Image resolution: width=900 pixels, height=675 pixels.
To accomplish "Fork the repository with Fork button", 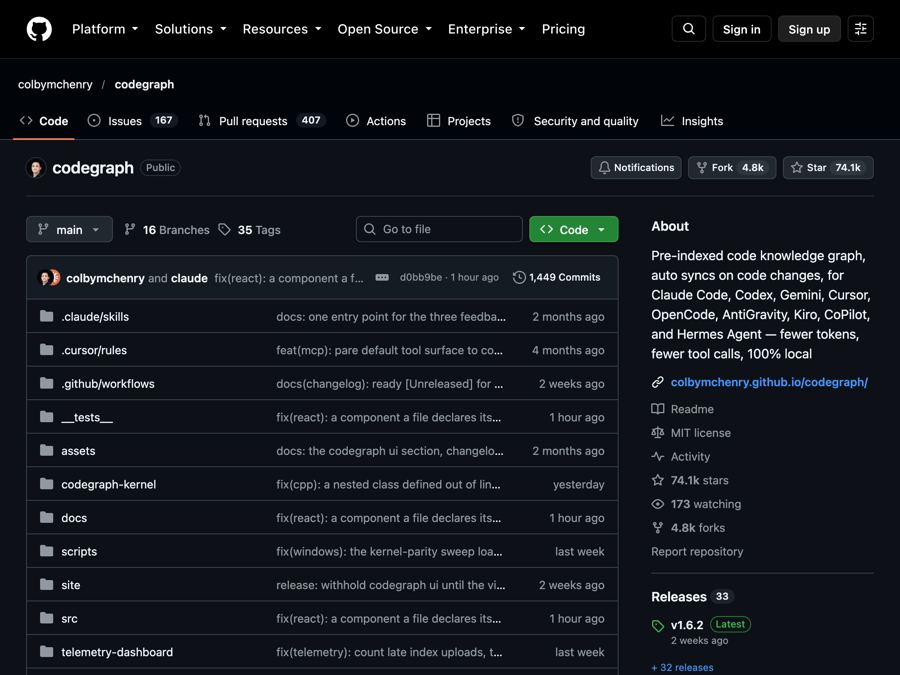I will click(x=732, y=168).
